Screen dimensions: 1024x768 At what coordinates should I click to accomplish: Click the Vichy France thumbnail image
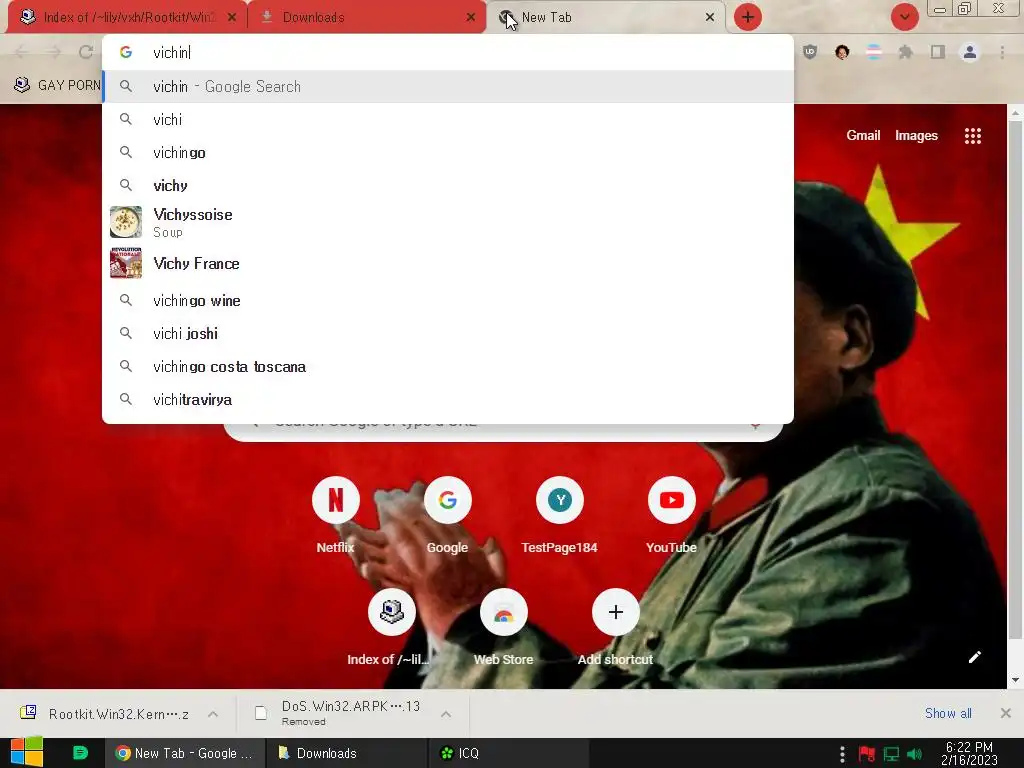(x=125, y=263)
